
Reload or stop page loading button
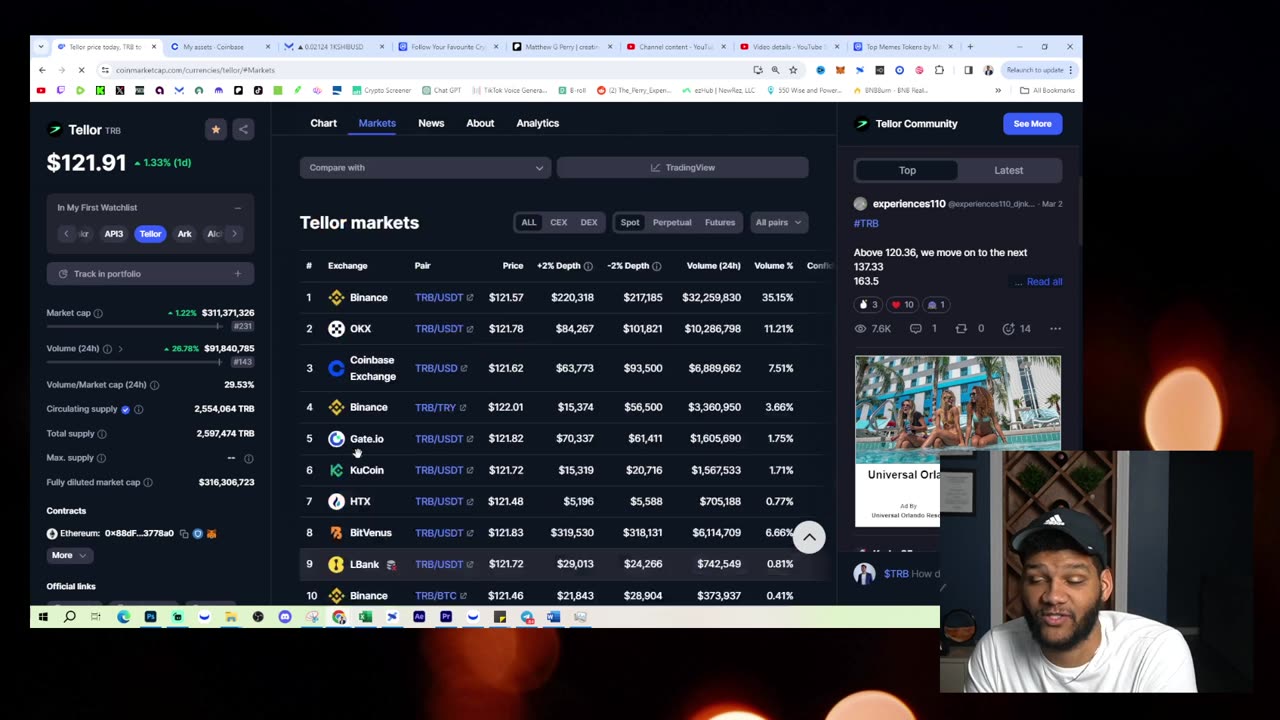80,70
